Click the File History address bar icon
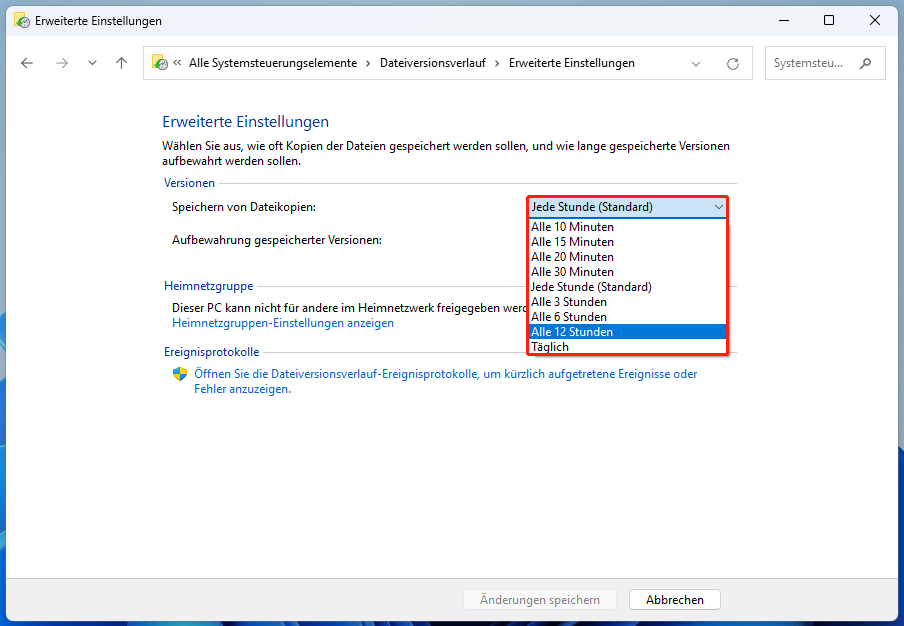This screenshot has height=626, width=904. (160, 62)
